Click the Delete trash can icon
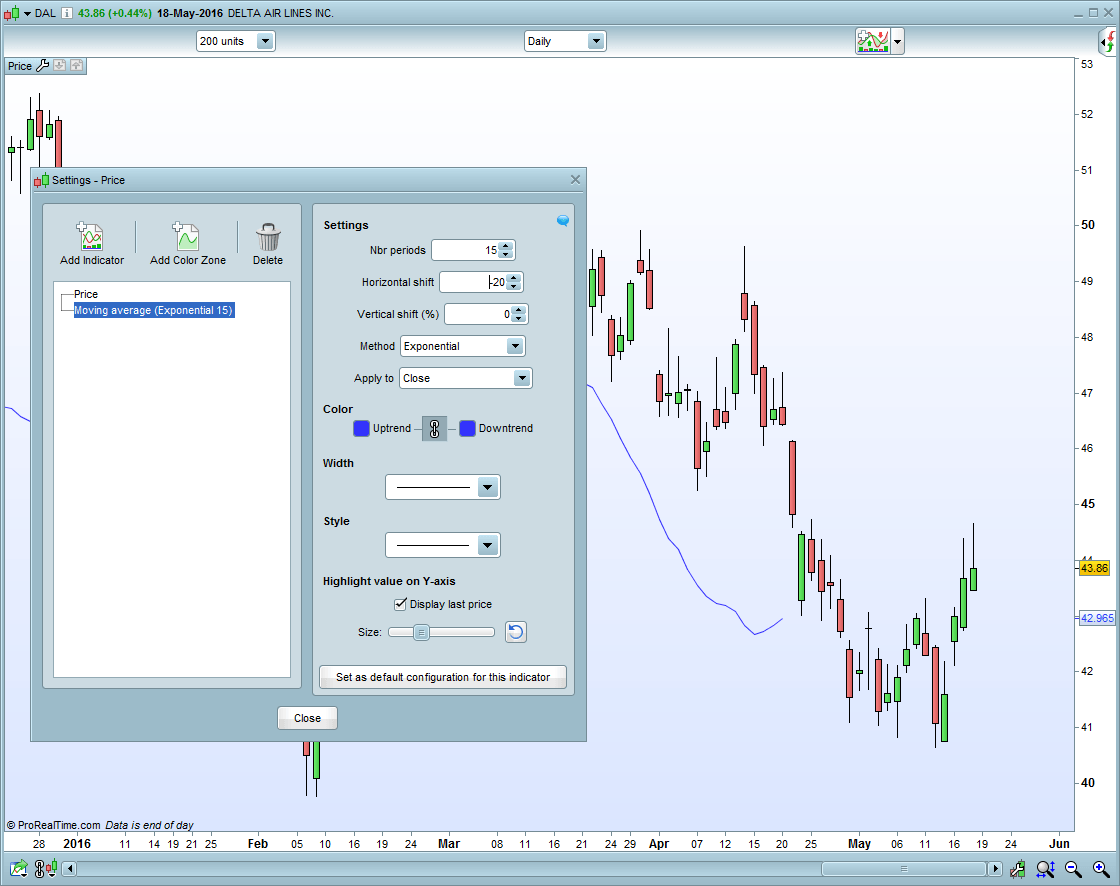Screen dimensions: 1120x886 [x=268, y=237]
